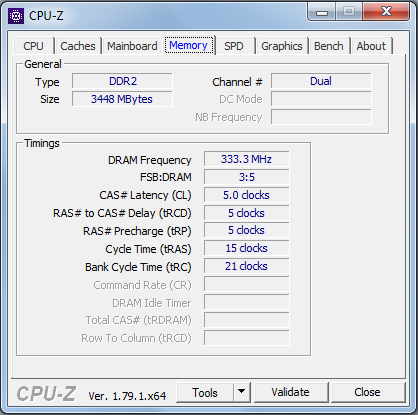
Task: Click the RAS# Precharge (tRP) label
Action: [x=137, y=231]
